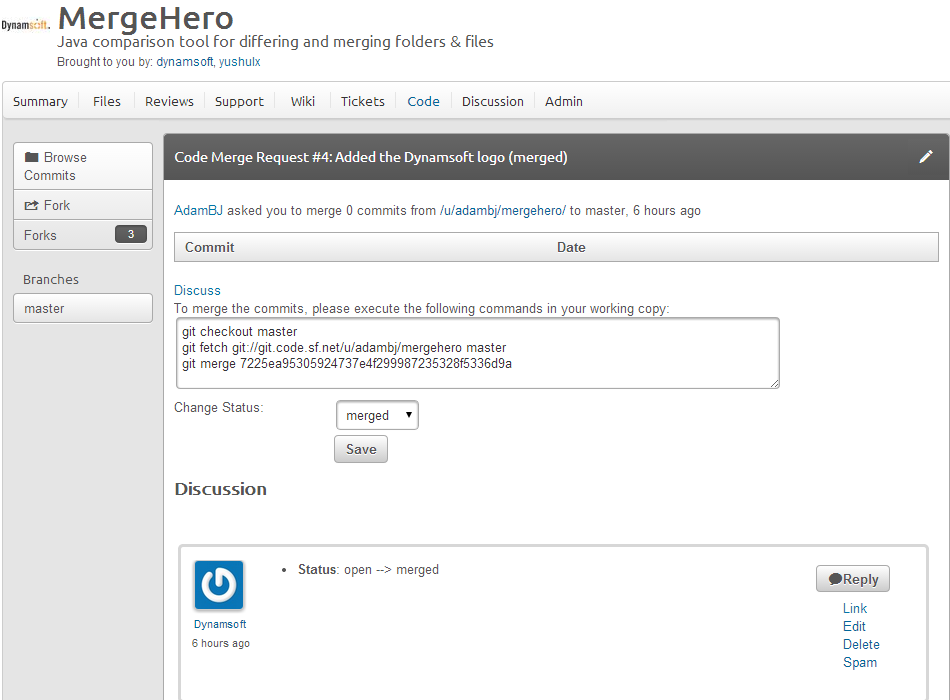Click the Discuss link
This screenshot has height=700, width=950.
point(197,290)
